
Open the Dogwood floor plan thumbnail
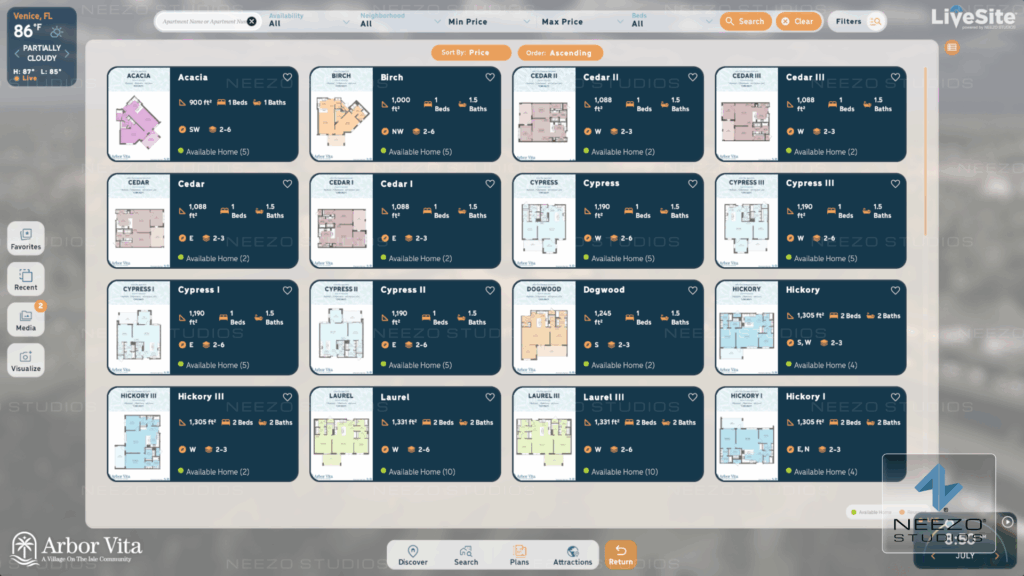tap(544, 327)
